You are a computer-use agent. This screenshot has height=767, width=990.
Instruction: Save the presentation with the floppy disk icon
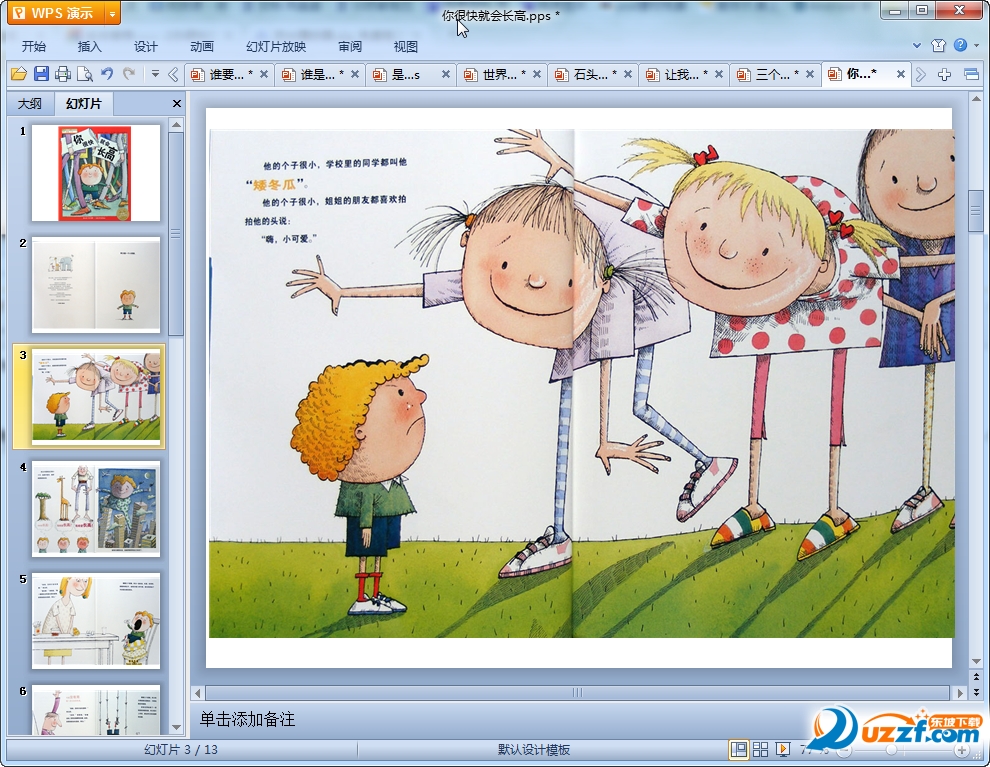click(x=41, y=74)
